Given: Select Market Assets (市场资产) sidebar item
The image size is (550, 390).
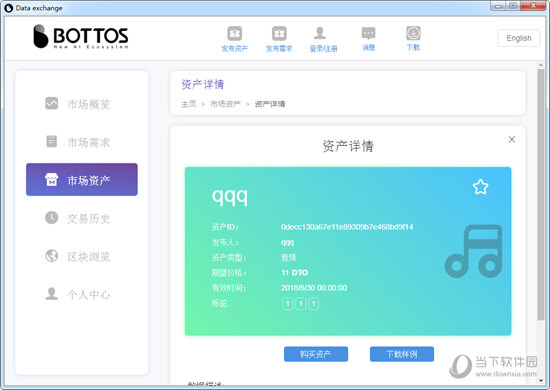Looking at the screenshot, I should tap(82, 180).
